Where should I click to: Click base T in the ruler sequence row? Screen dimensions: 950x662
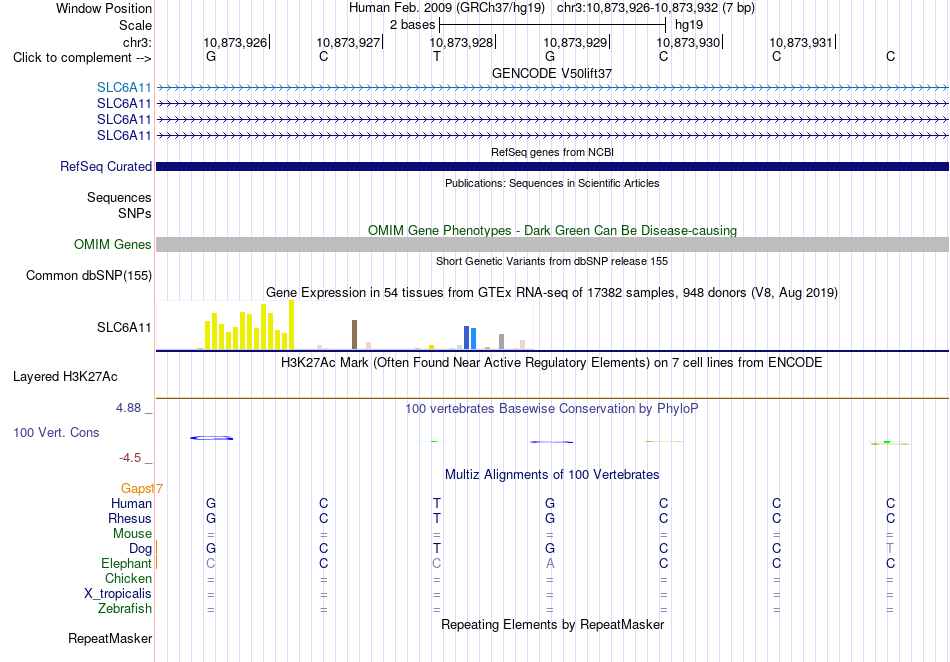pos(437,56)
